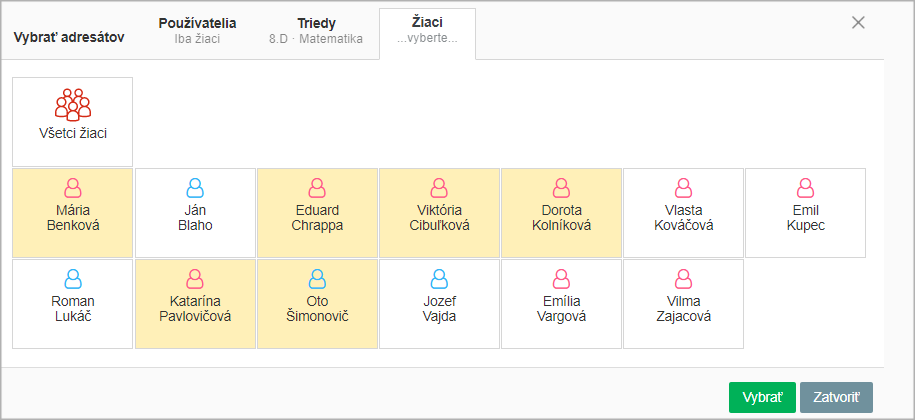Open the Žiaci tab
Image resolution: width=915 pixels, height=420 pixels.
click(x=427, y=30)
